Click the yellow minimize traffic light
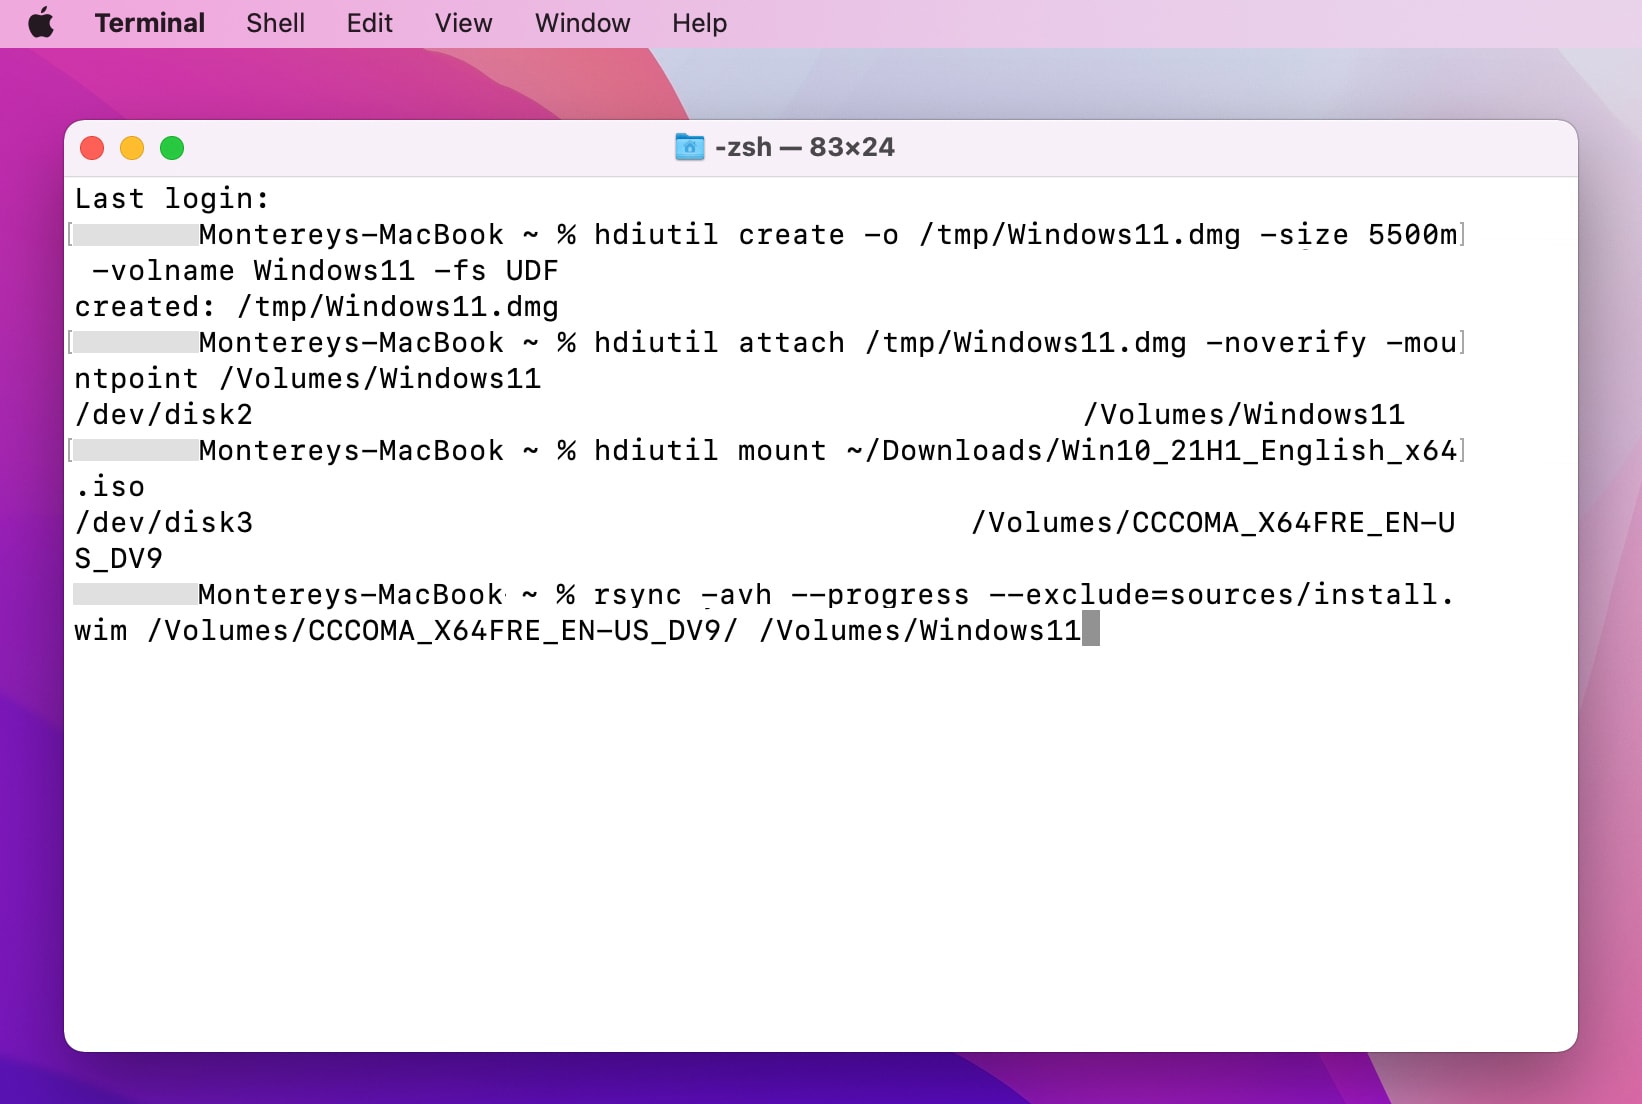The image size is (1642, 1104). coord(132,148)
